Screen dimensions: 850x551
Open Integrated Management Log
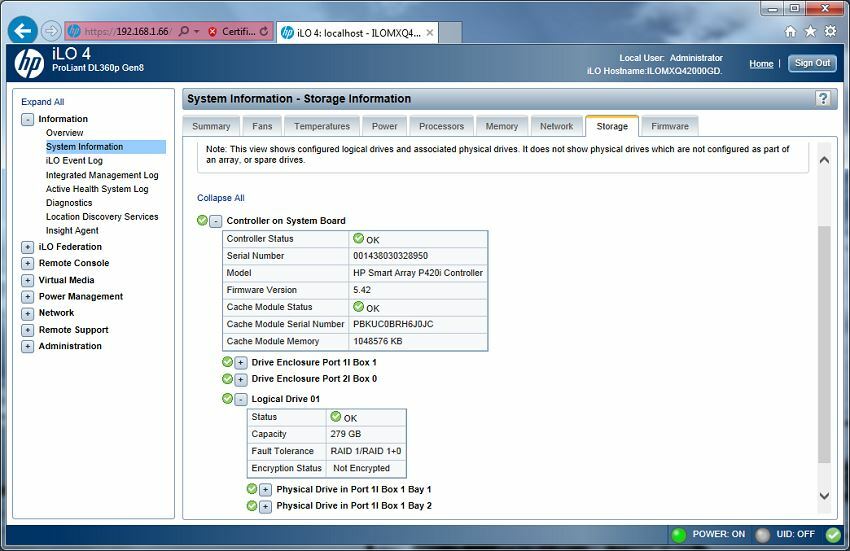[x=102, y=175]
